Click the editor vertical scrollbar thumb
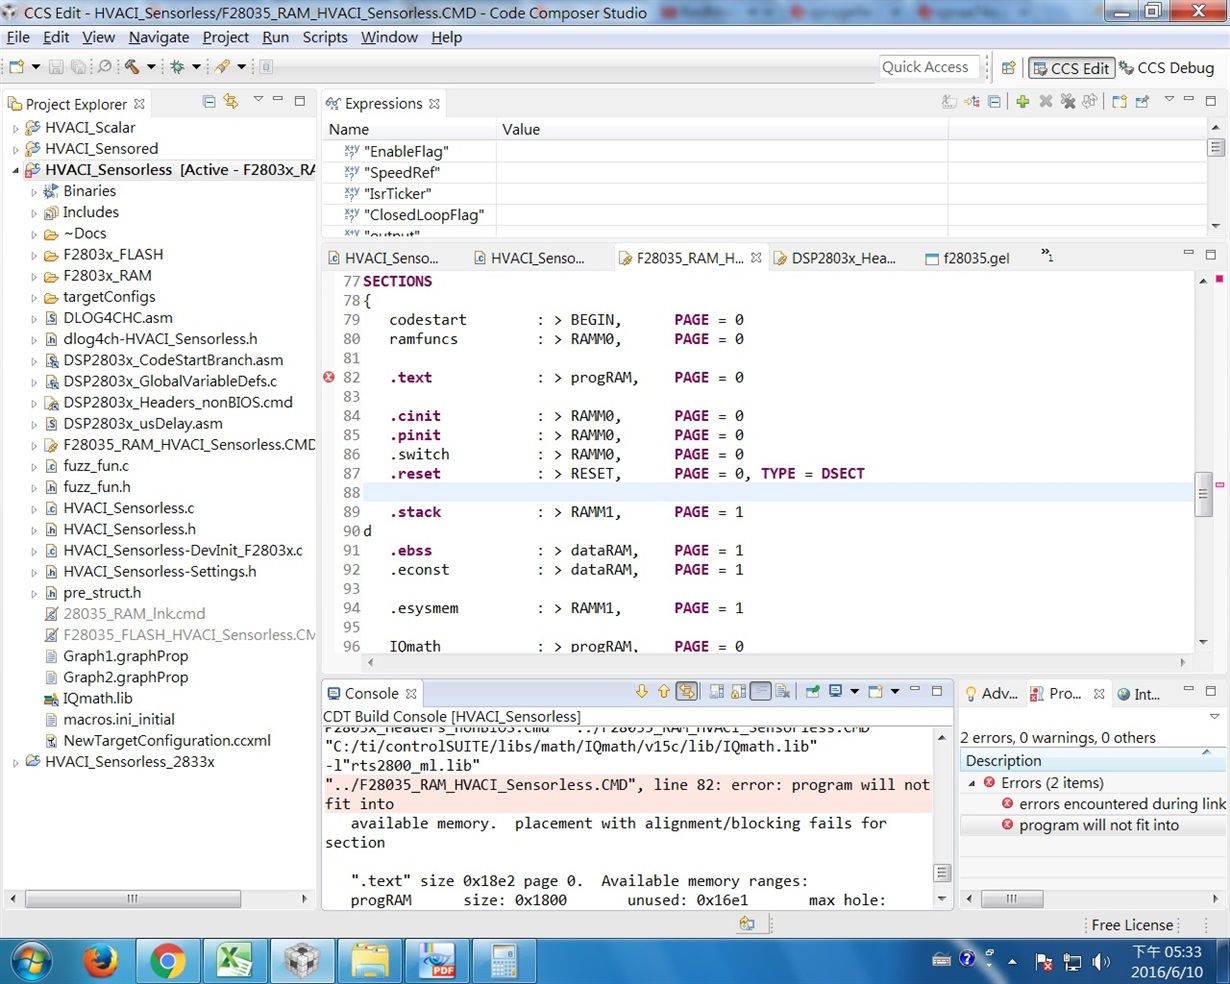The width and height of the screenshot is (1230, 984). (x=1203, y=494)
